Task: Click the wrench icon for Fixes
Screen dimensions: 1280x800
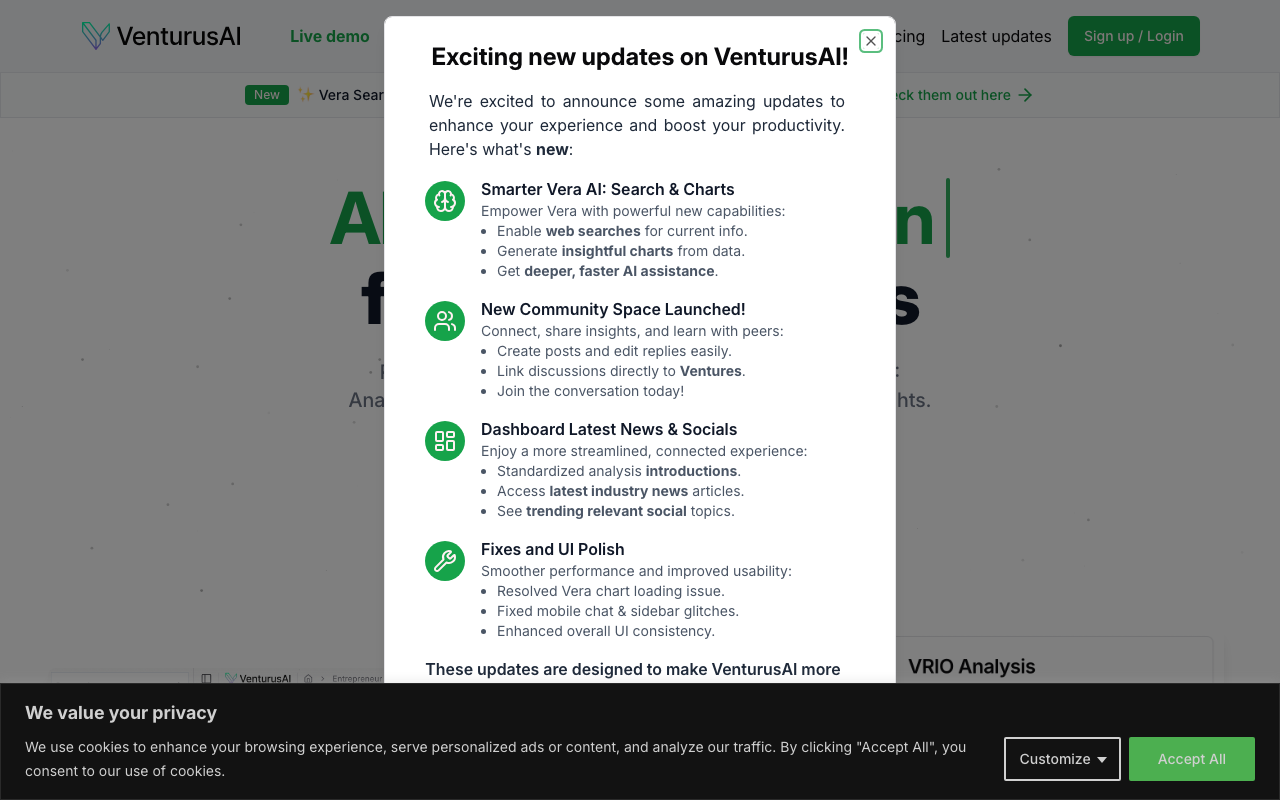Action: click(x=445, y=561)
